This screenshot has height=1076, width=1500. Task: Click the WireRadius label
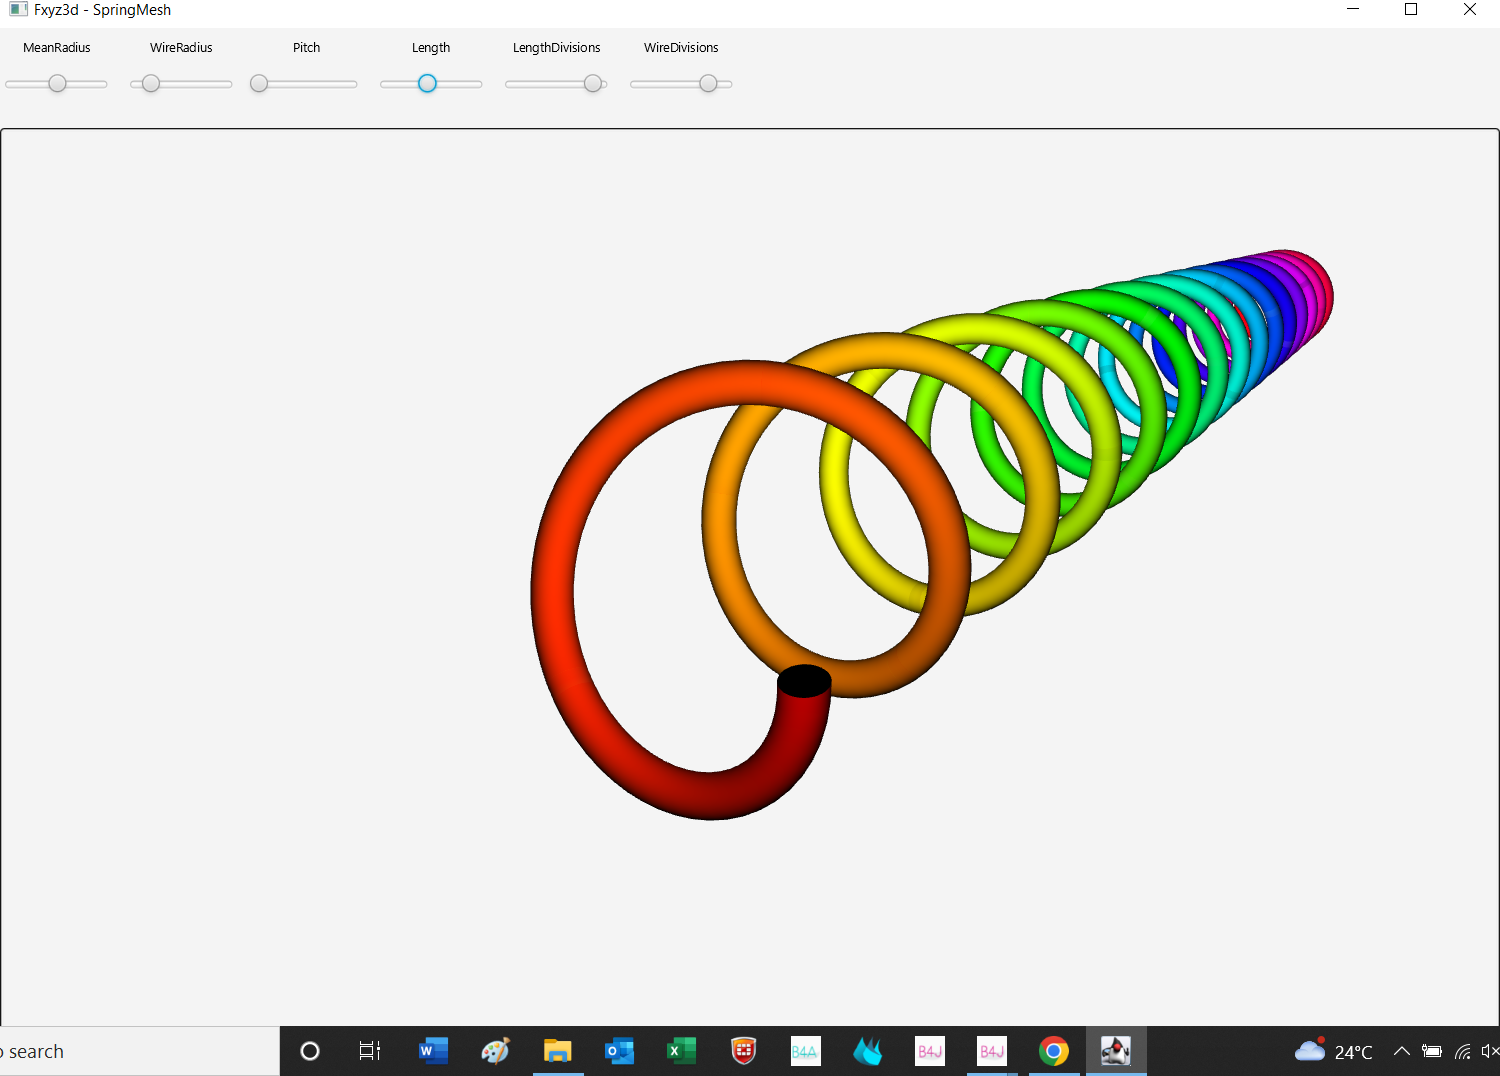click(181, 48)
